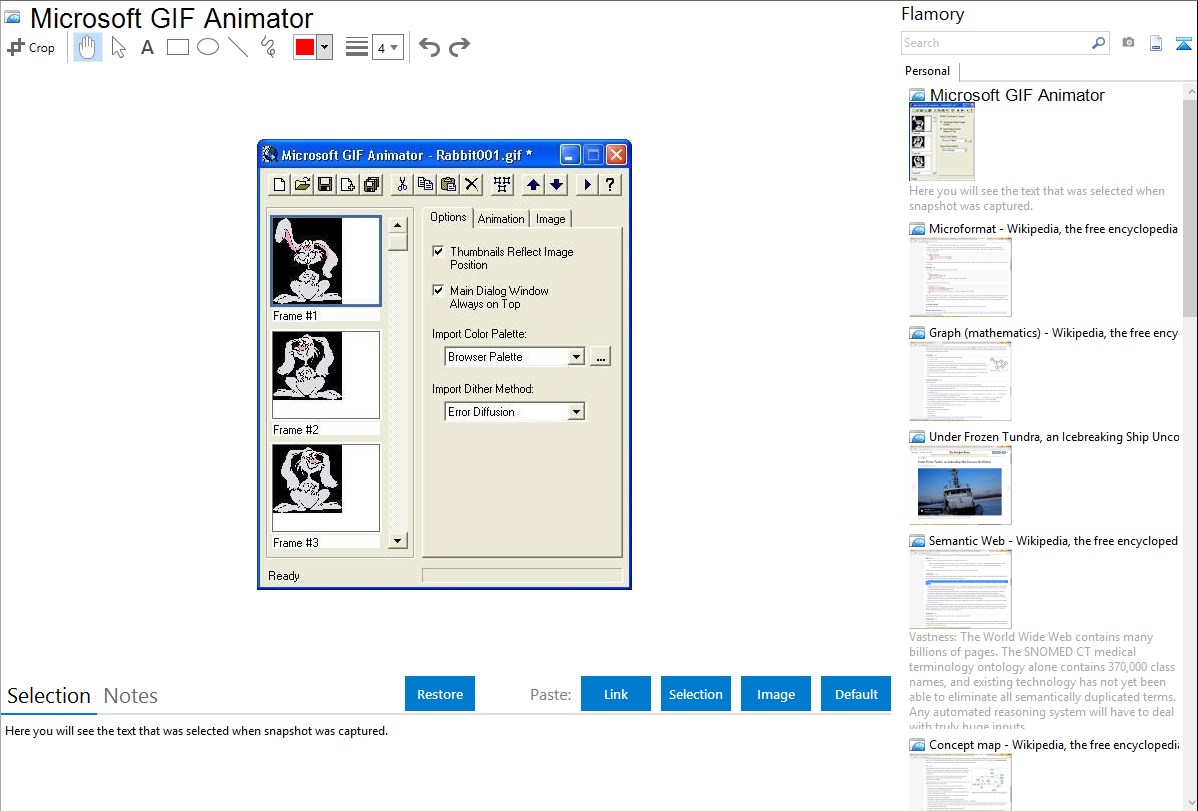Select the rectangle shape tool

pyautogui.click(x=177, y=47)
